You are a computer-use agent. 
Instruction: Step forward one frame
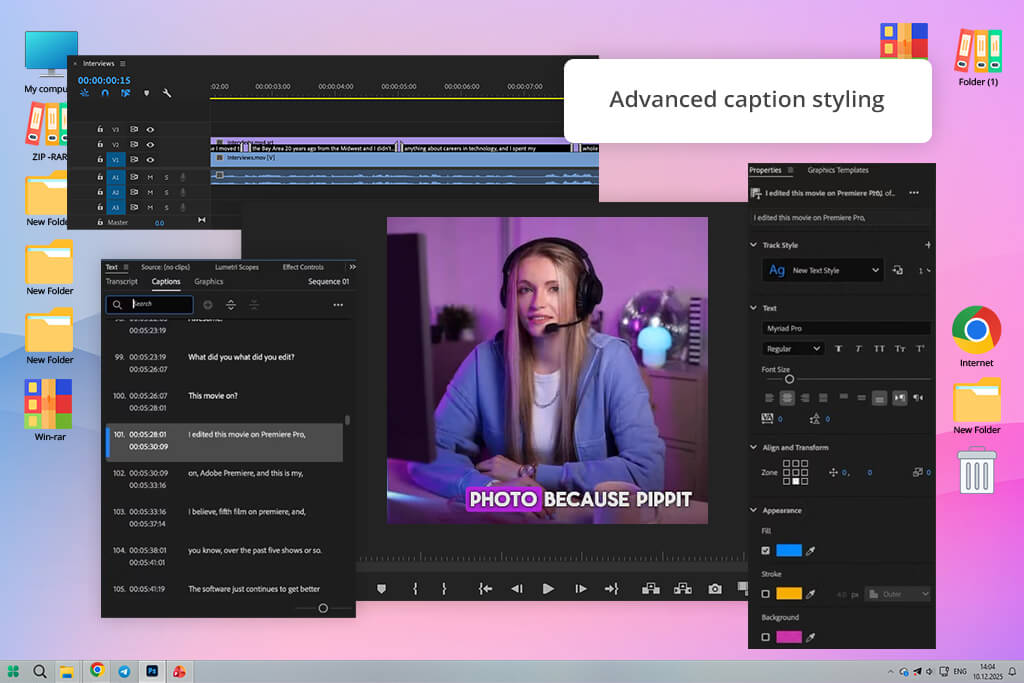tap(581, 588)
